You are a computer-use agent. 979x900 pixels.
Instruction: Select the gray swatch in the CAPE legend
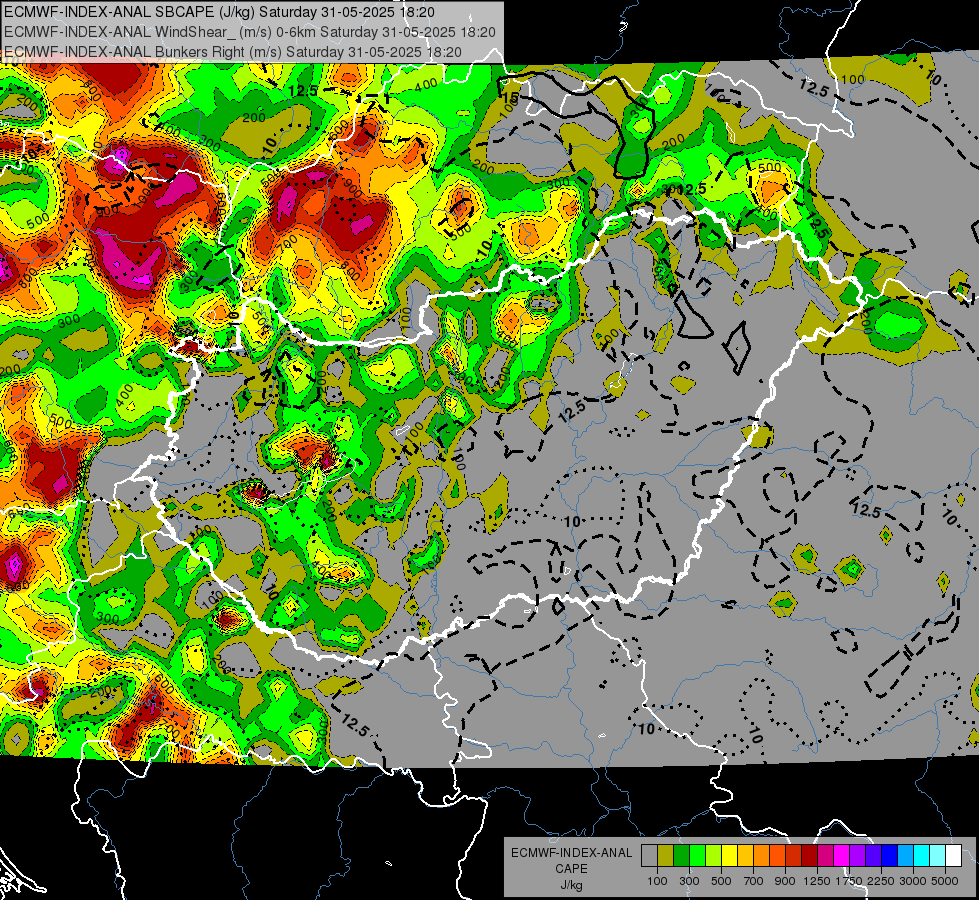tap(649, 856)
